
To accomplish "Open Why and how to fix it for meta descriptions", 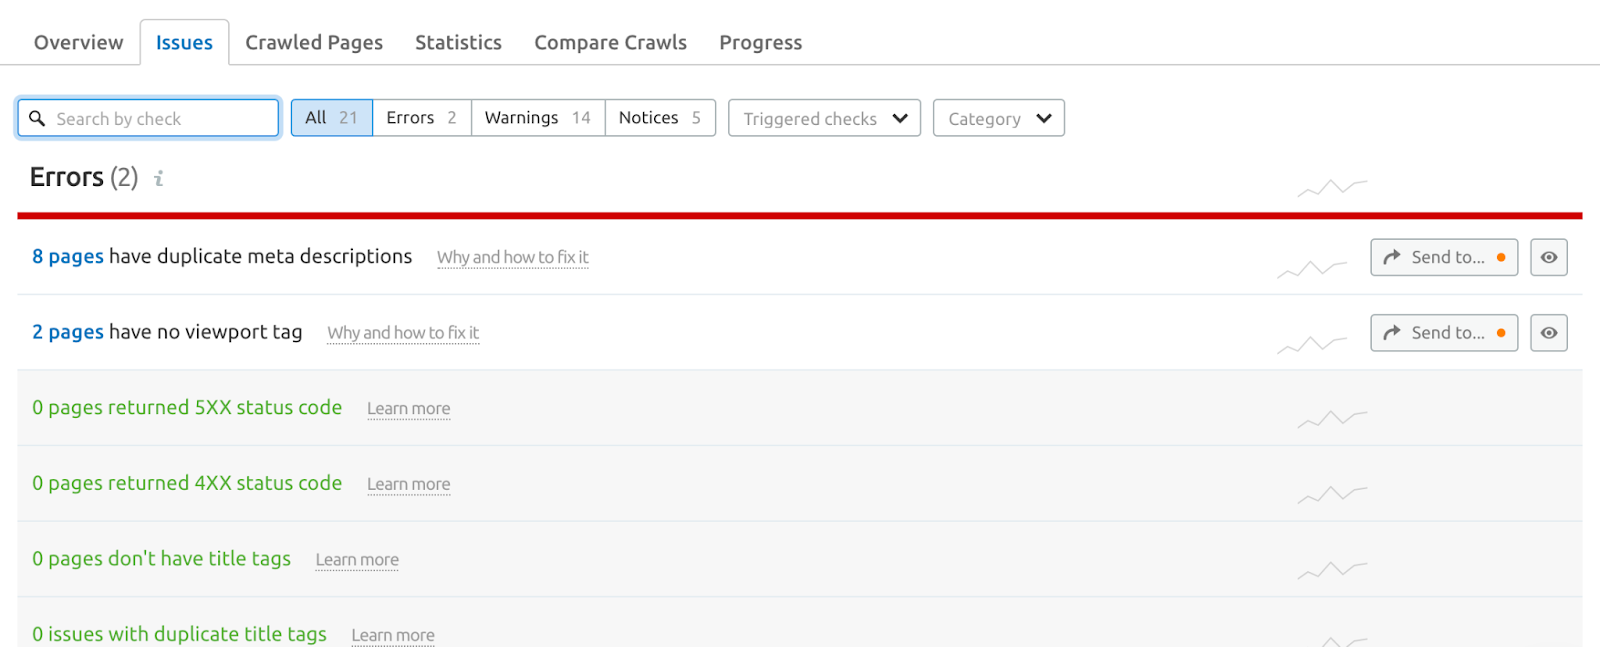I will 512,257.
